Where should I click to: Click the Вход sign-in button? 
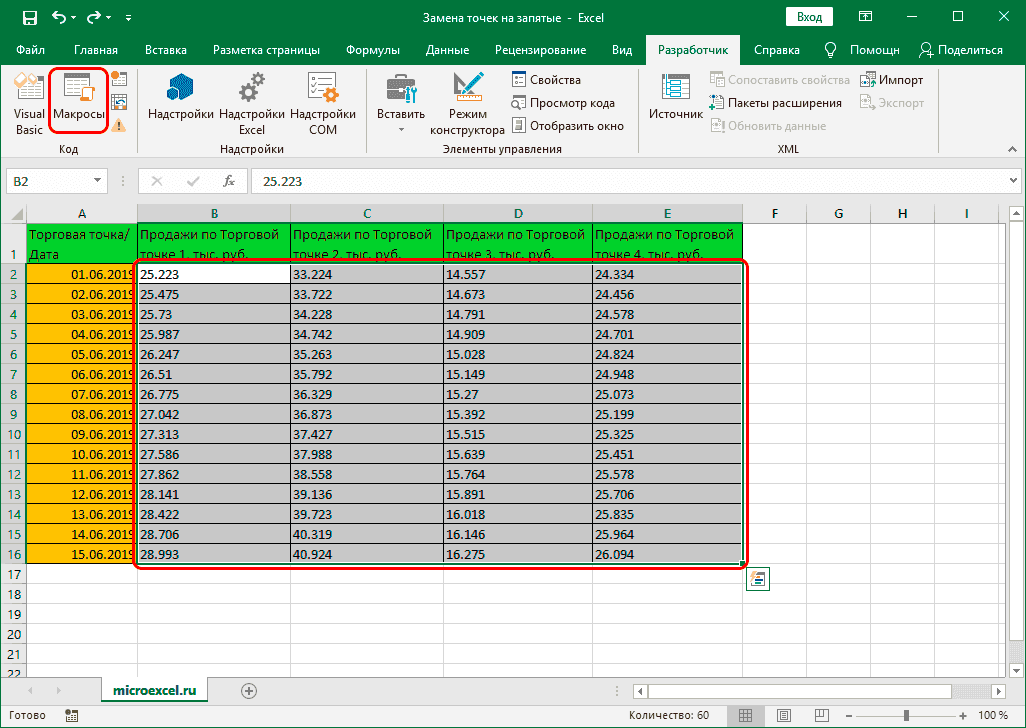810,17
